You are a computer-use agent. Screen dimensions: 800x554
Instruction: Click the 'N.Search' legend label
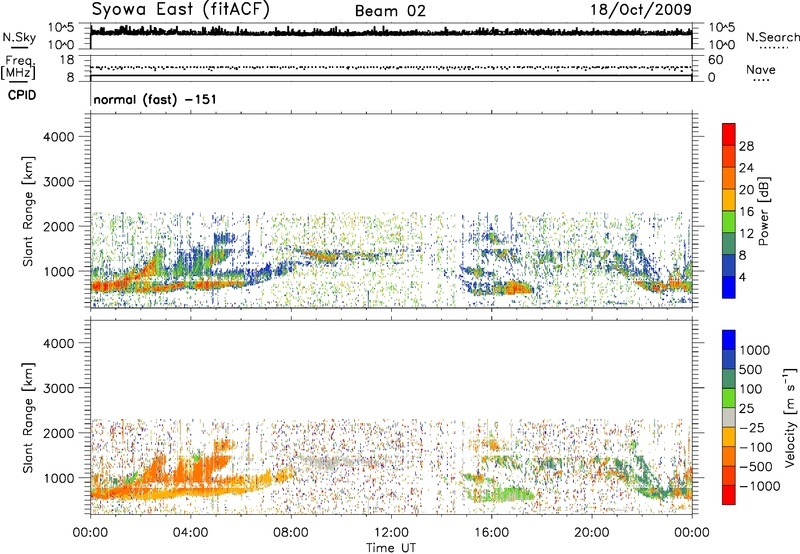click(772, 37)
